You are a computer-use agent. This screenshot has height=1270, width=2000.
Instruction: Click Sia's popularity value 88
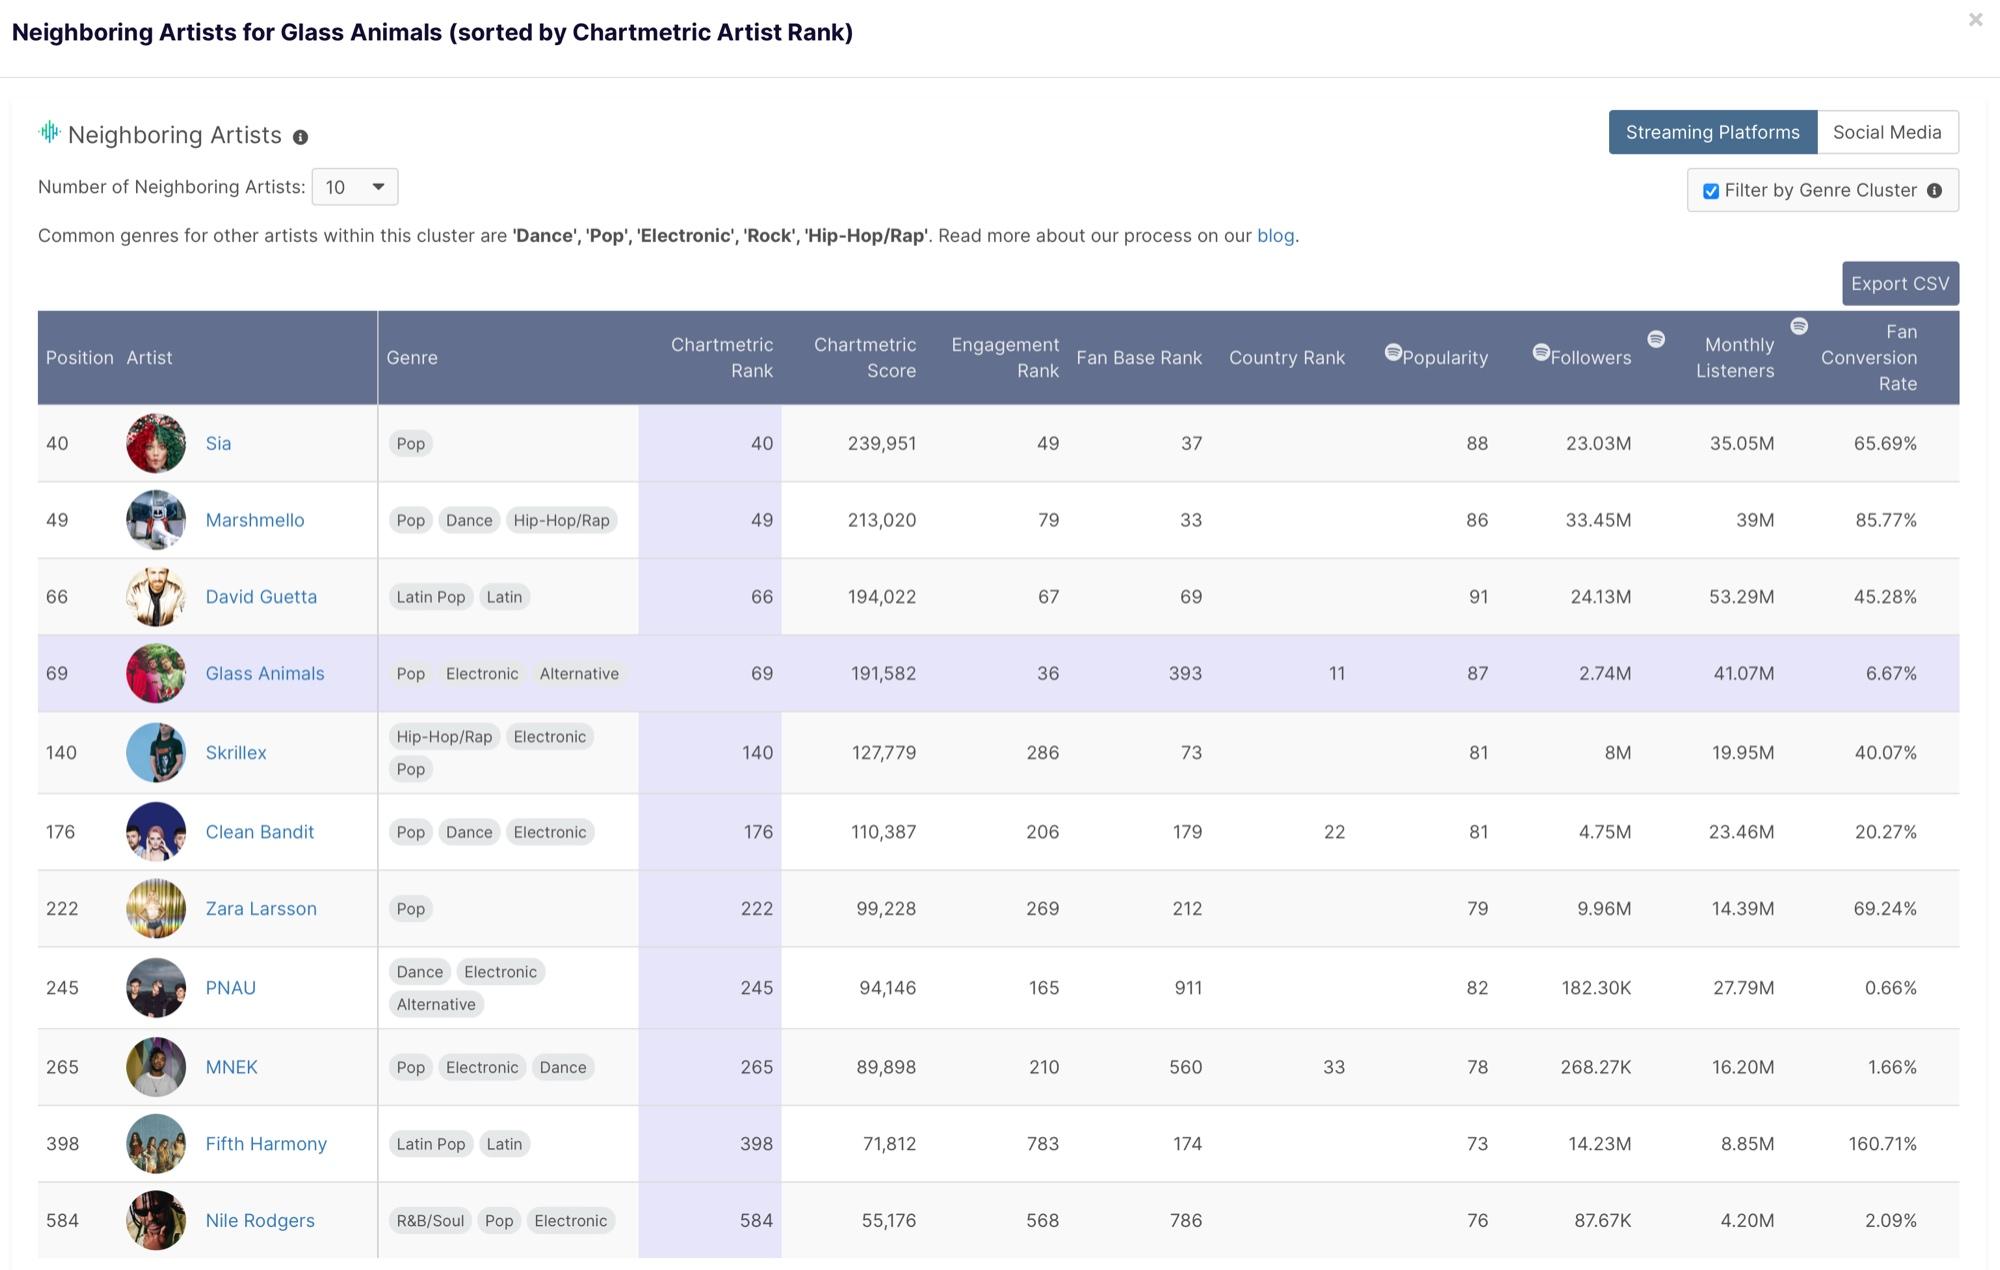click(x=1477, y=443)
